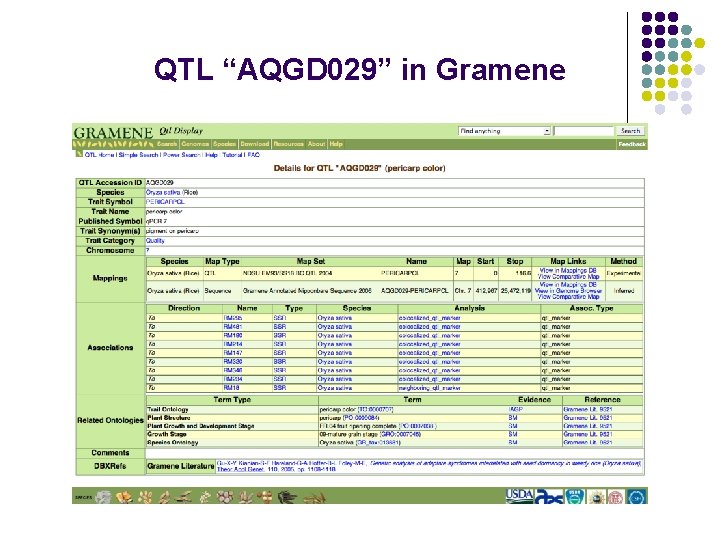Click 'Gramene Annotated Nipponbare Sequence' map set

307,291
